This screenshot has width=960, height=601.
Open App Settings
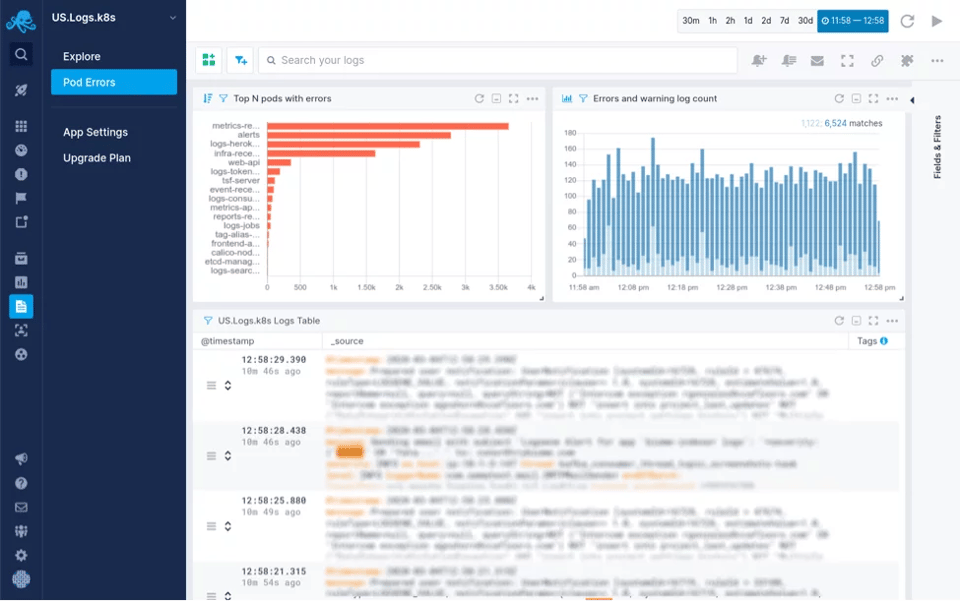coord(96,132)
